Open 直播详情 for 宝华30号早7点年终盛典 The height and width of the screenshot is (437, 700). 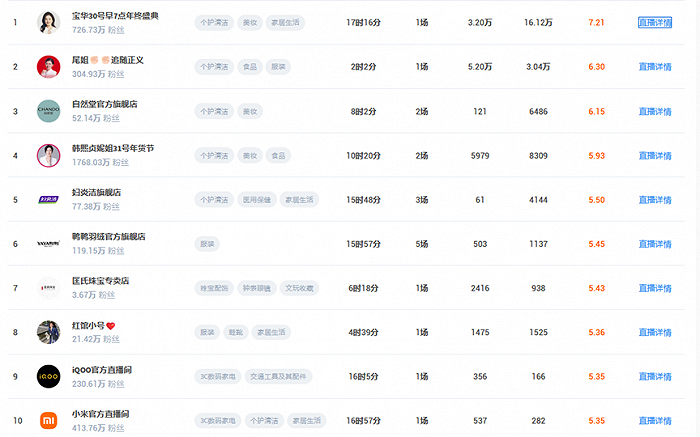654,22
